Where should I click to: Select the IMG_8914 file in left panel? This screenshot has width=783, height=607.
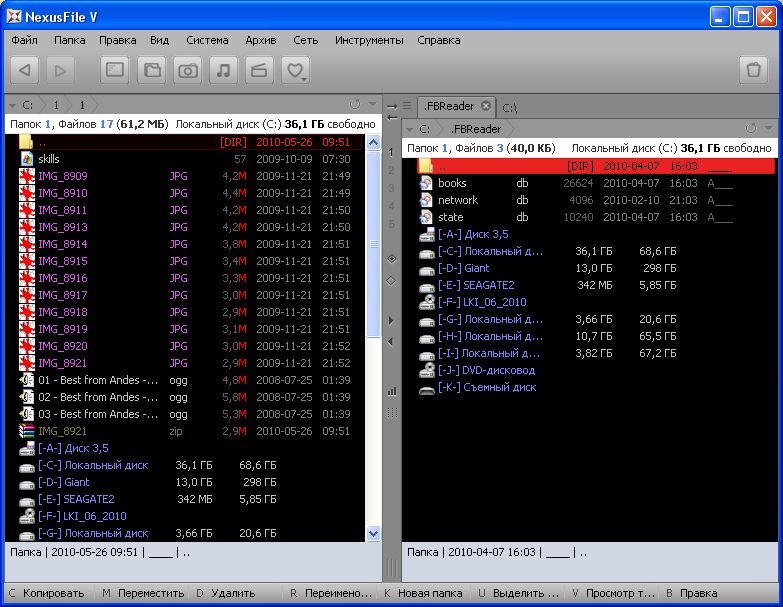[62, 244]
